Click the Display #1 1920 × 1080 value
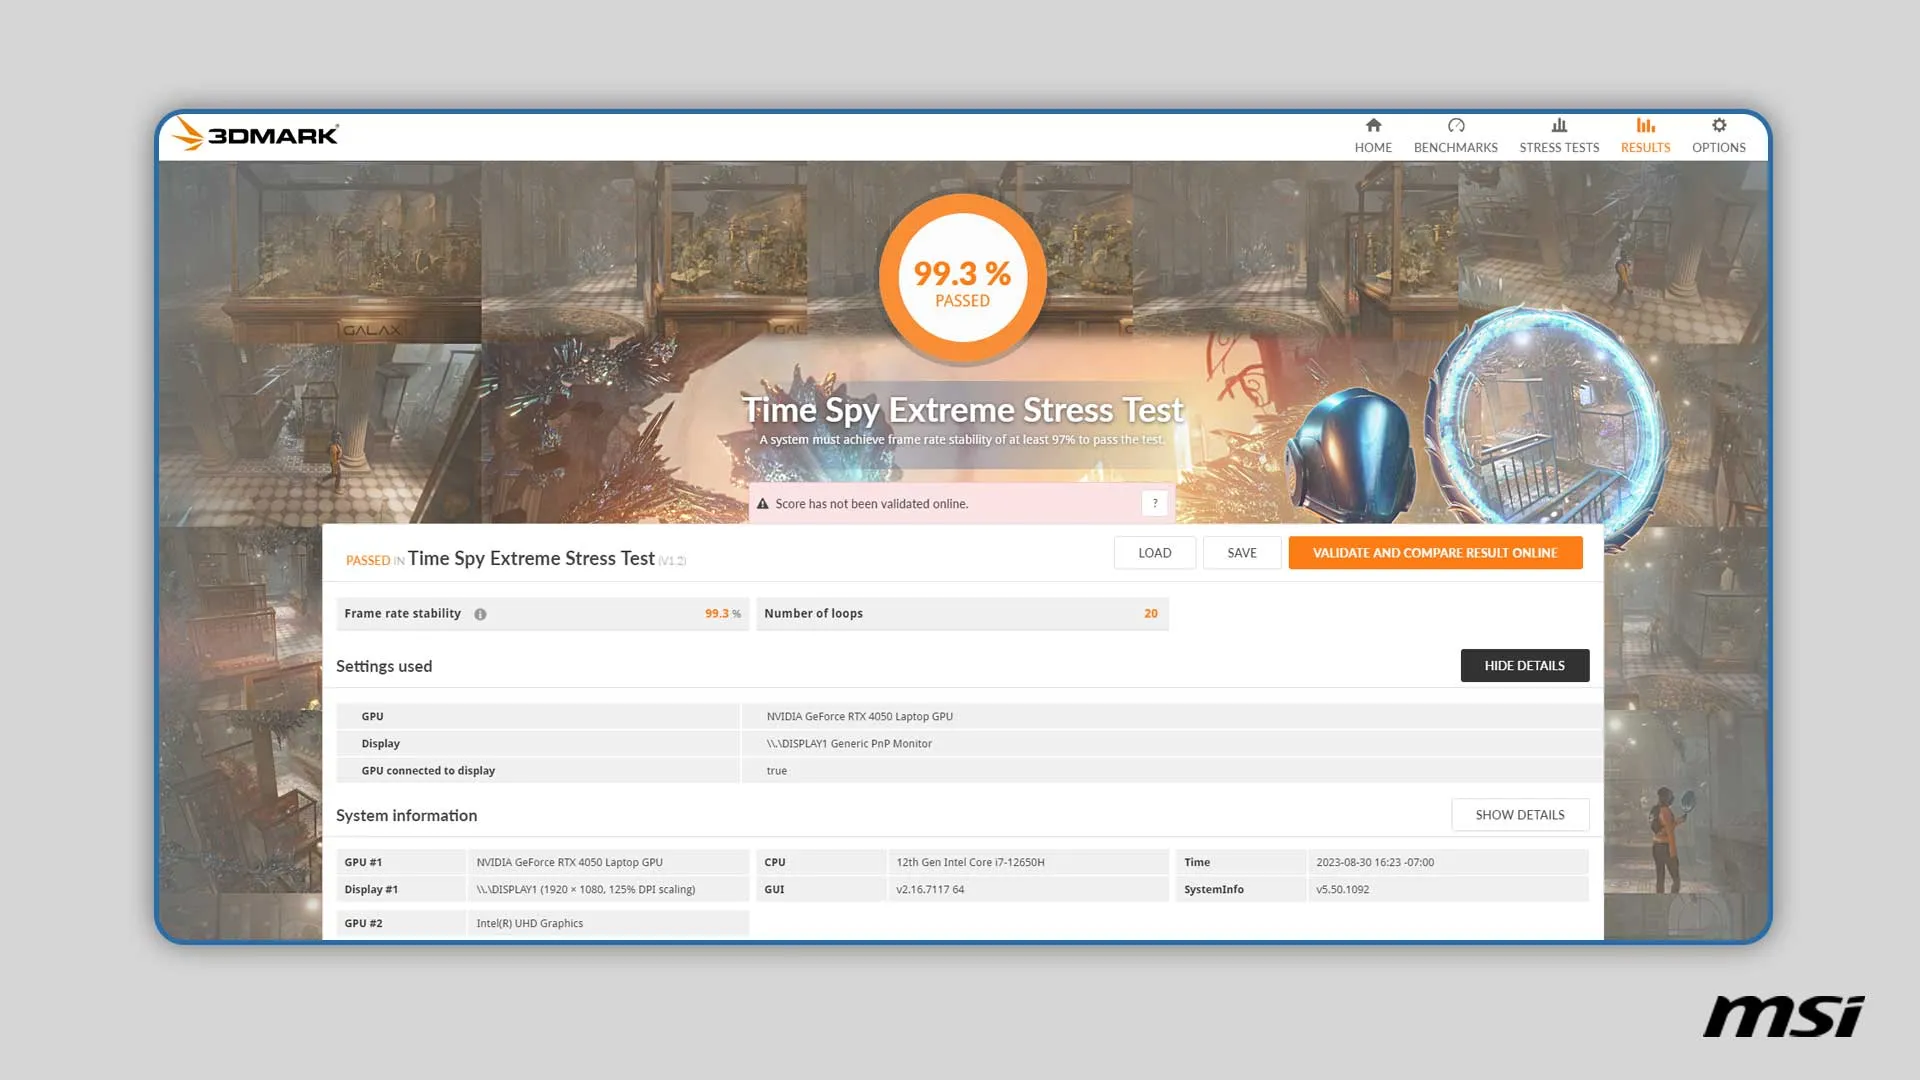The height and width of the screenshot is (1080, 1920). pos(585,890)
